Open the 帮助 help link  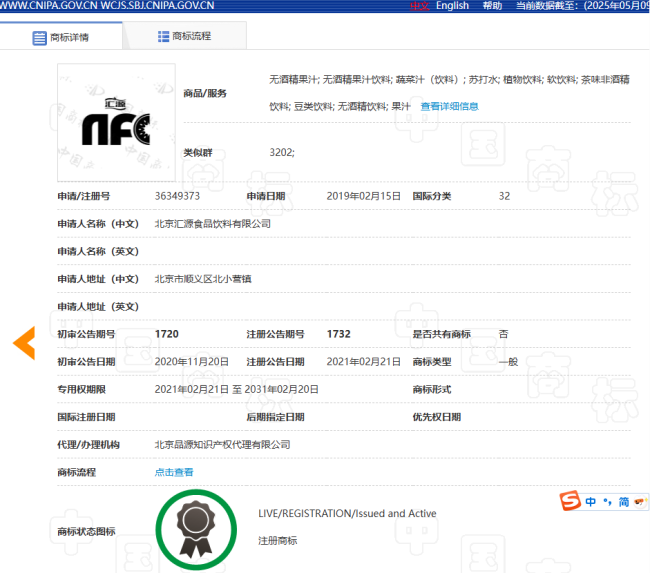[492, 6]
